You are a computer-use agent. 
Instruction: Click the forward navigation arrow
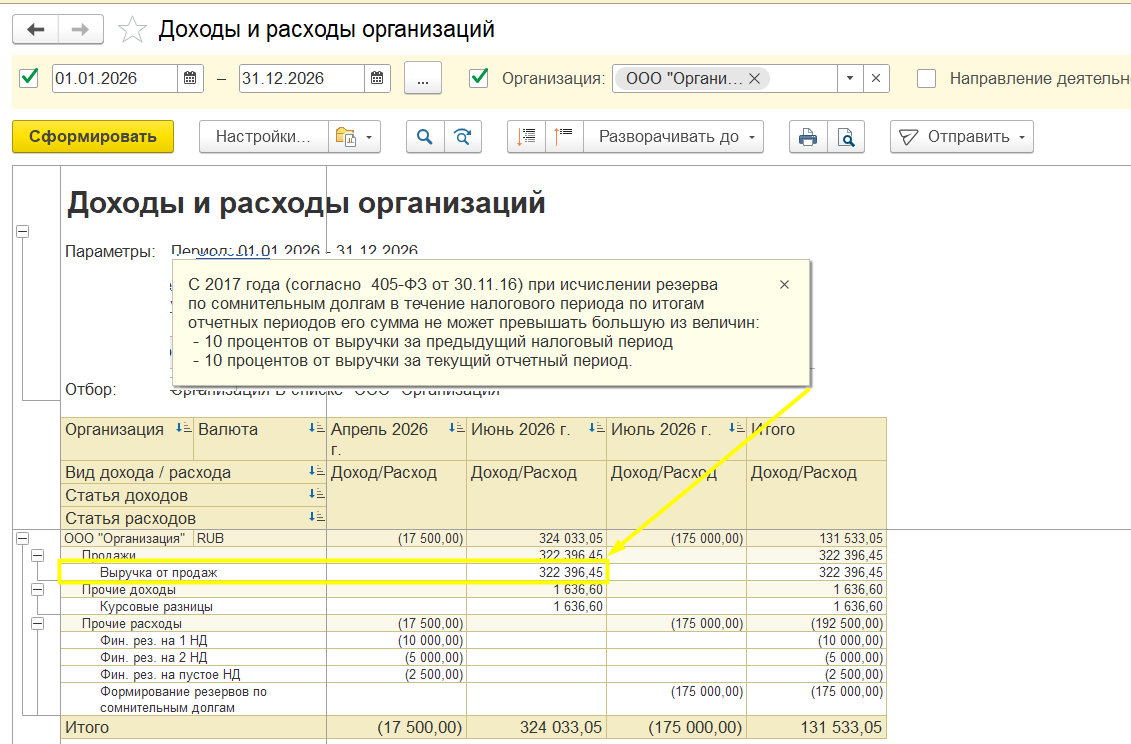(81, 30)
